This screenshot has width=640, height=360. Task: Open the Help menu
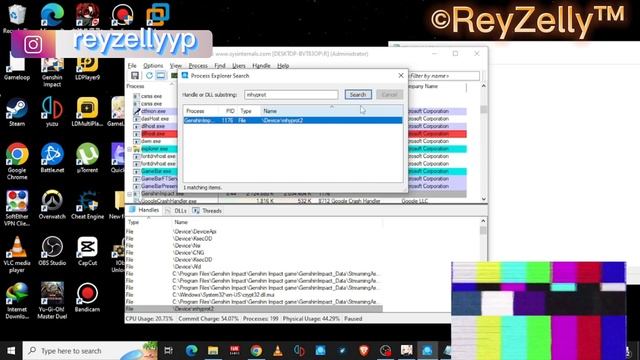tap(283, 66)
